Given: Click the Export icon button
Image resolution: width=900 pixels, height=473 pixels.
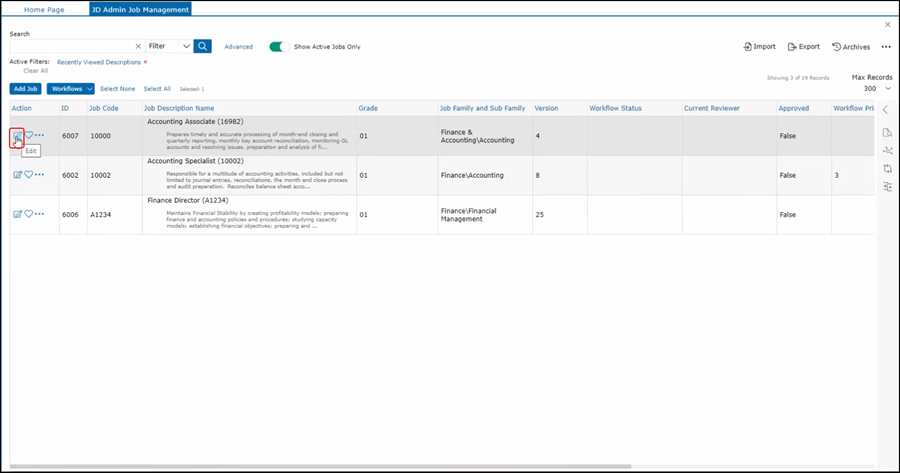Looking at the screenshot, I should pyautogui.click(x=803, y=46).
